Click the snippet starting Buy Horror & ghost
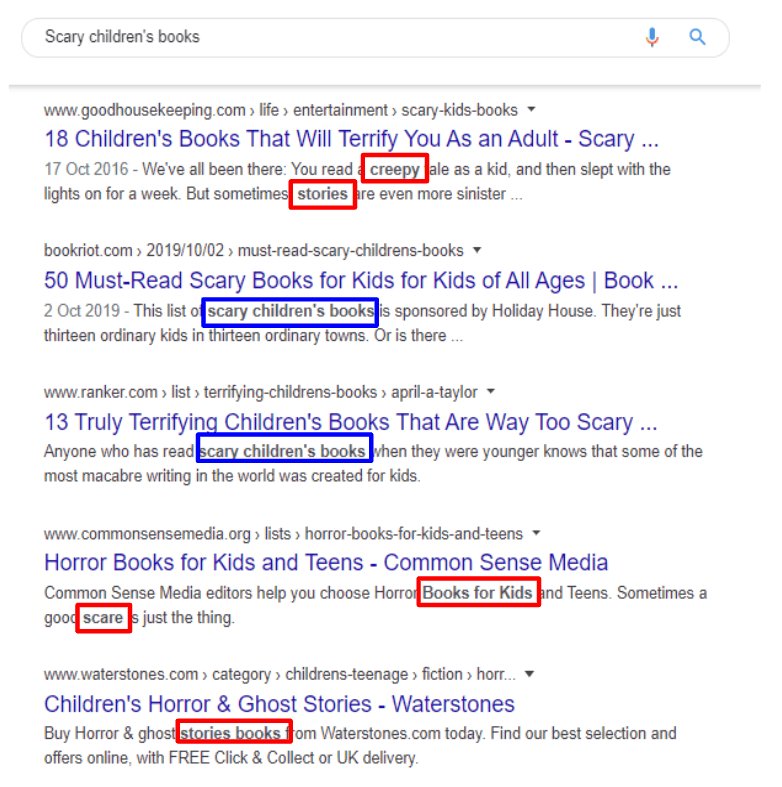Screen dimensions: 782x787 coord(360,745)
